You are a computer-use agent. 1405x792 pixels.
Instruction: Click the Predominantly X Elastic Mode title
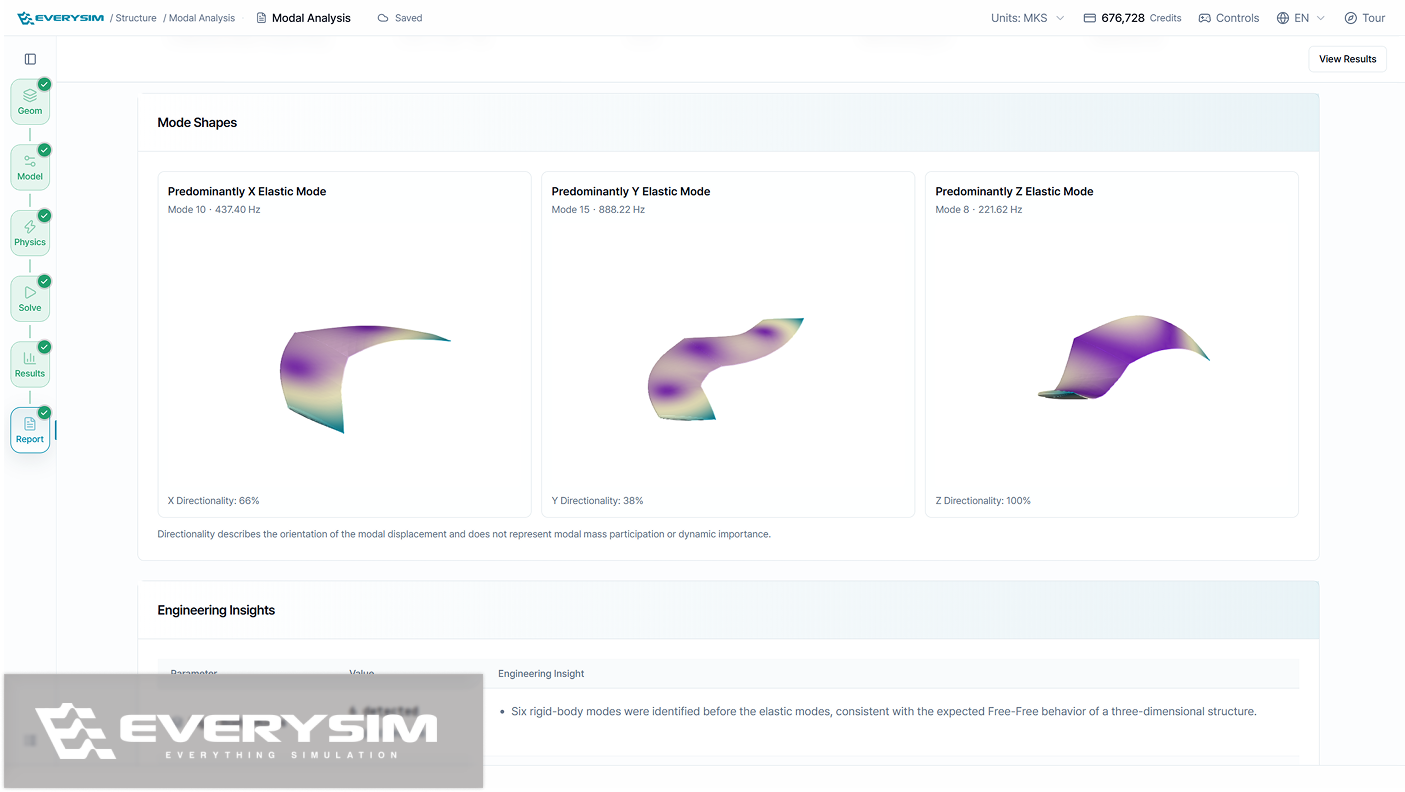(x=247, y=191)
